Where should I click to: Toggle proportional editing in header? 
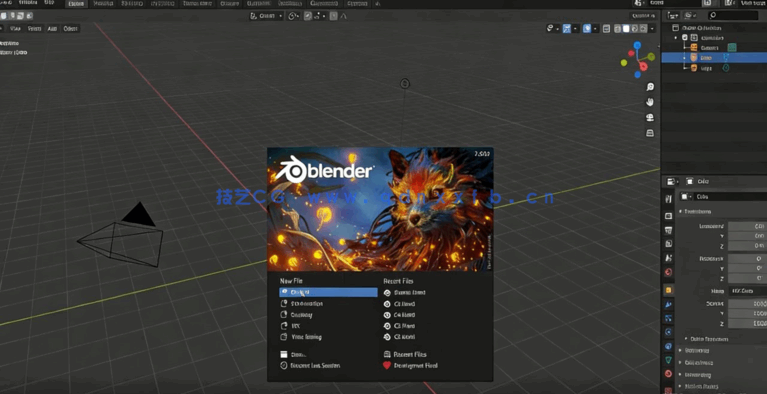334,16
